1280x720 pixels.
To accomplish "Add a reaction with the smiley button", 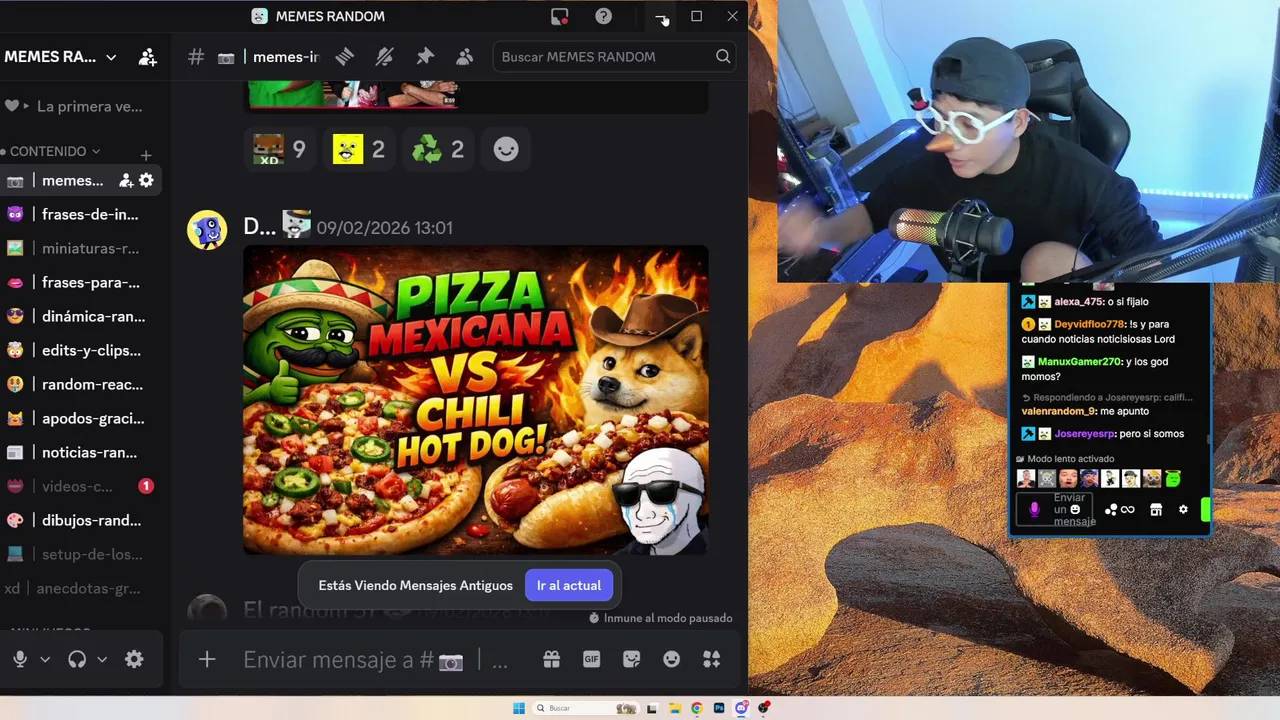I will [x=506, y=149].
